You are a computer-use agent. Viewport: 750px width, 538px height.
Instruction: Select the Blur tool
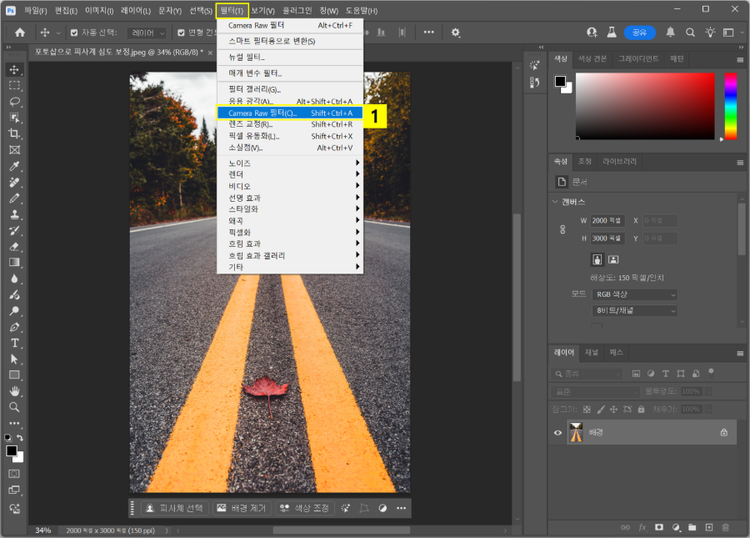14,278
